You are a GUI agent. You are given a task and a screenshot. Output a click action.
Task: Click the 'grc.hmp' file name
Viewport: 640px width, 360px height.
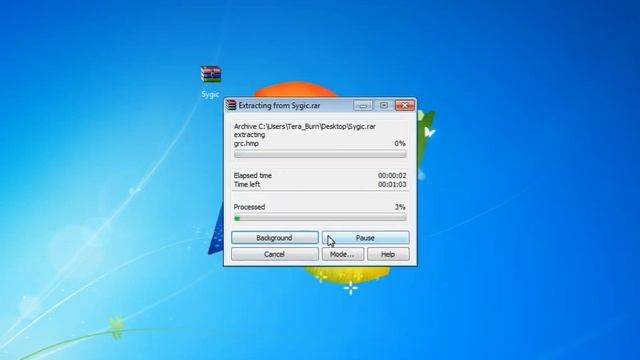(x=246, y=144)
